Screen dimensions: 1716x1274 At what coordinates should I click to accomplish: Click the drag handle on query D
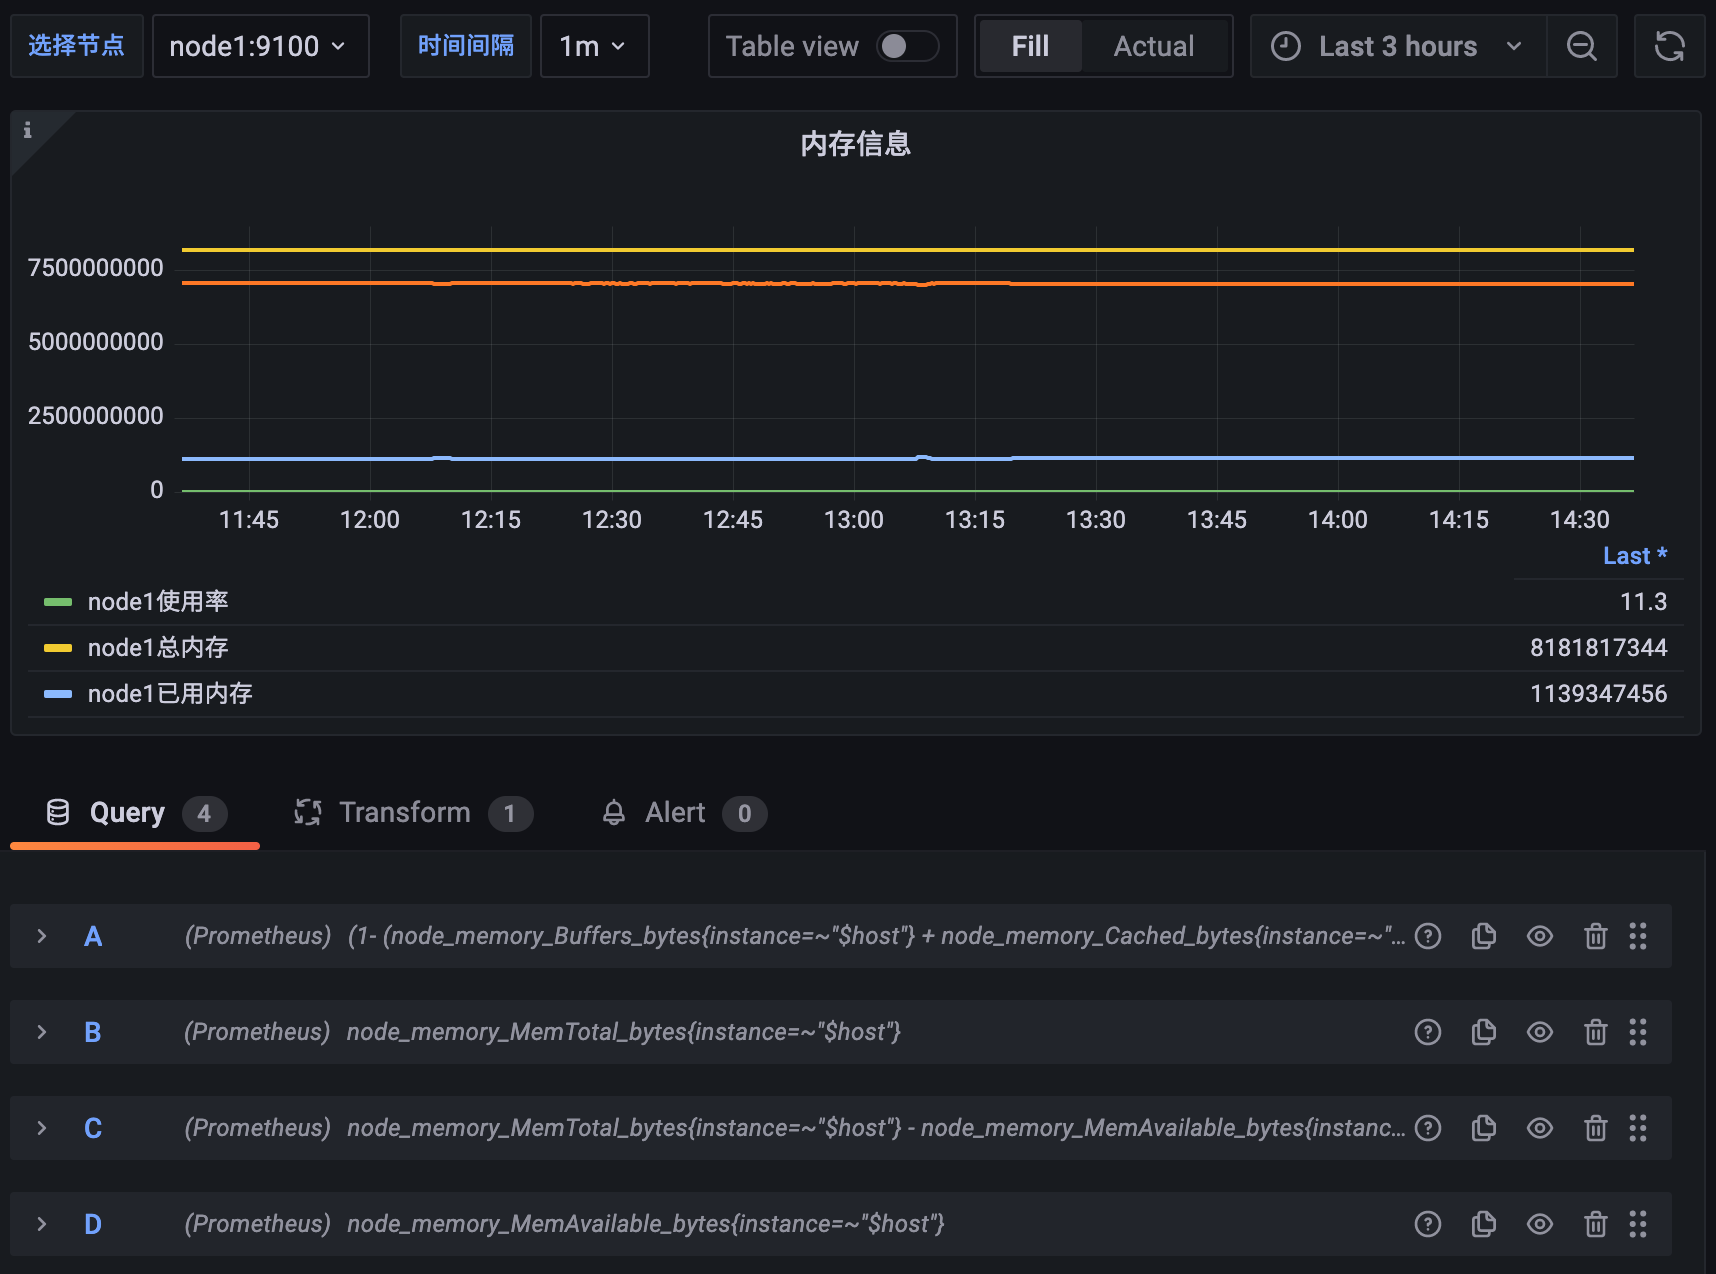pyautogui.click(x=1639, y=1223)
